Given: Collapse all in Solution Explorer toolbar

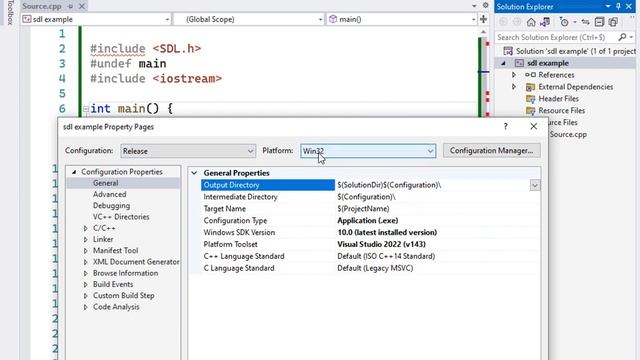Looking at the screenshot, I should click(x=599, y=22).
